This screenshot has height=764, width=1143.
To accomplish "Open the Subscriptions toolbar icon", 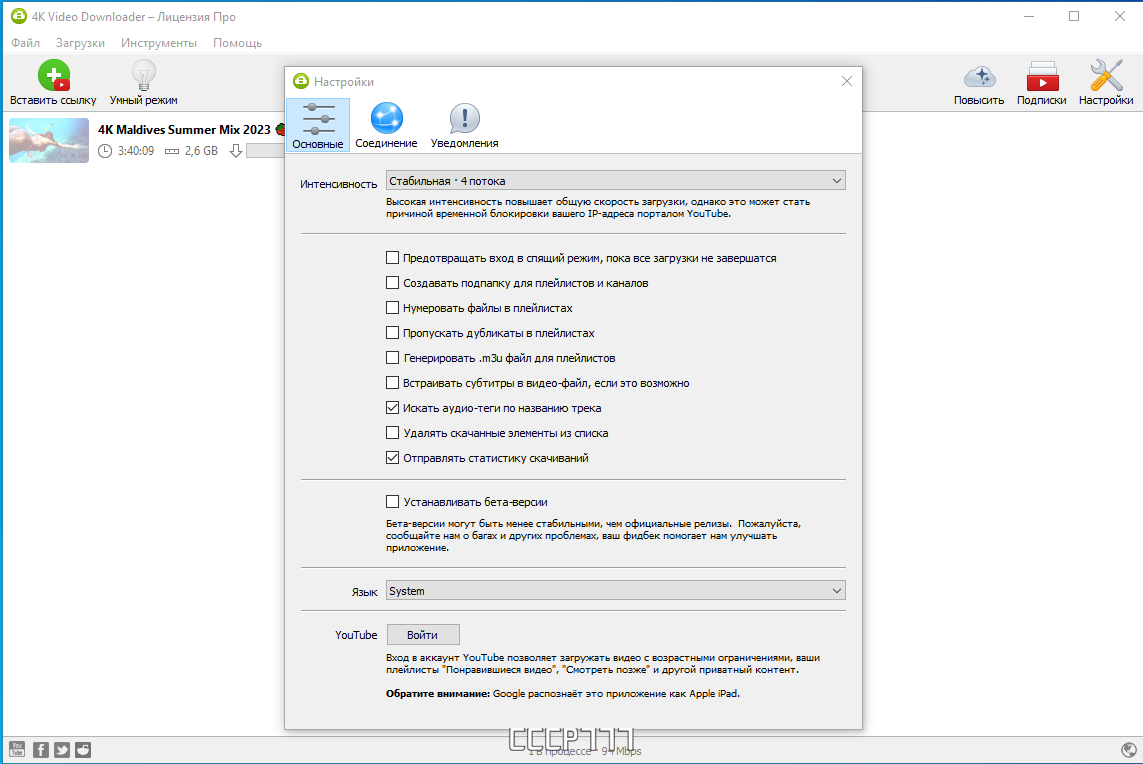I will point(1042,76).
